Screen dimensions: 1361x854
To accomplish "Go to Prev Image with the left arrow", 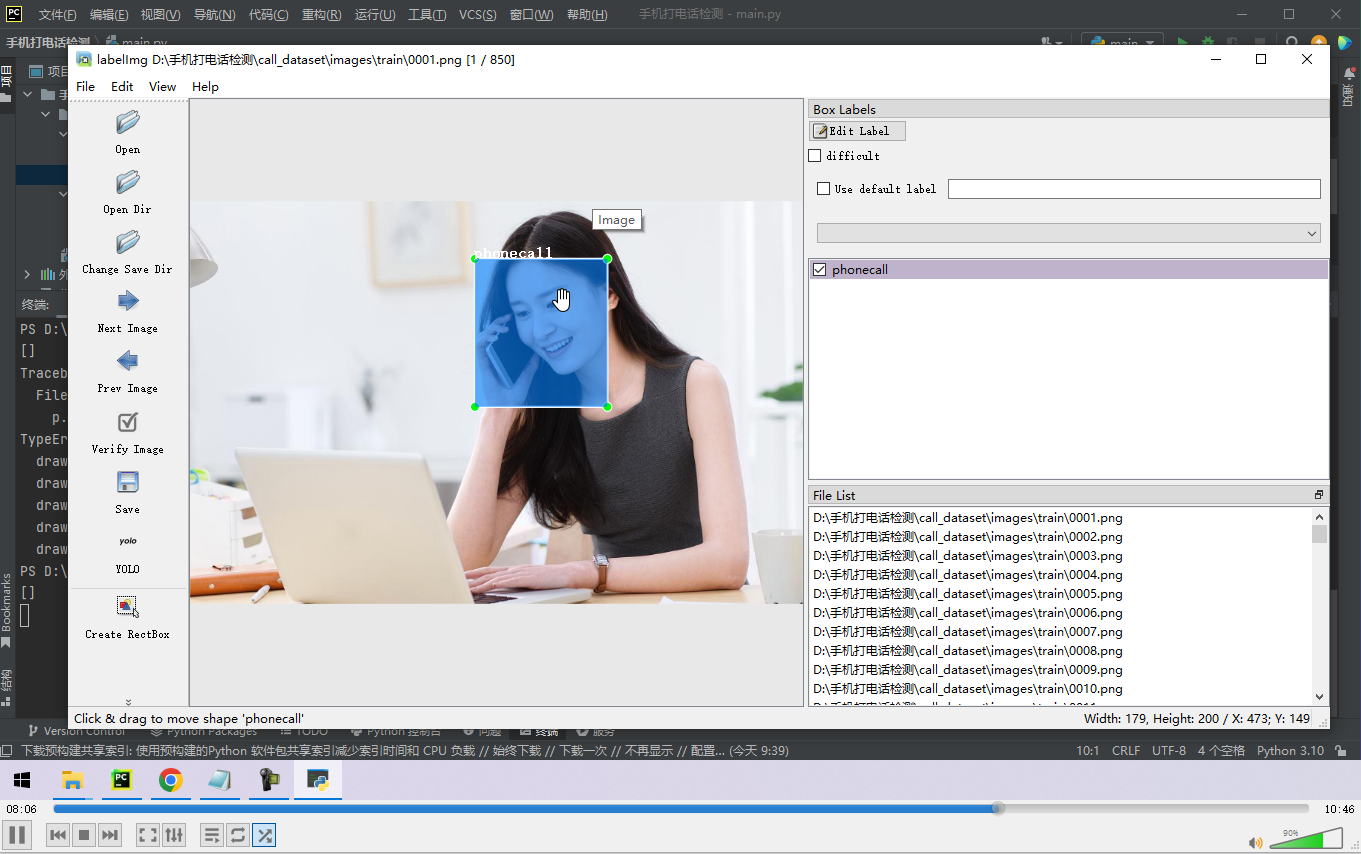I will [x=128, y=361].
